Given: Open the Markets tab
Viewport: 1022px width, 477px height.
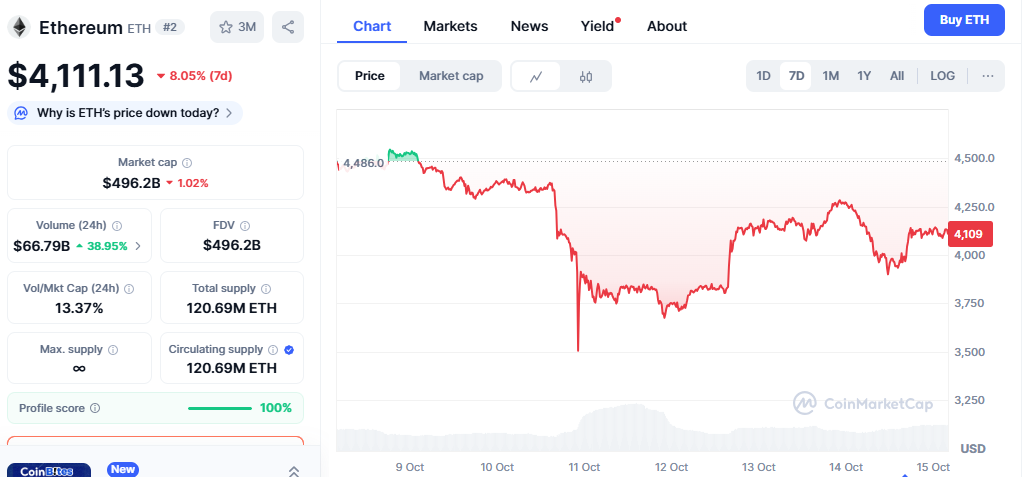Looking at the screenshot, I should click(450, 26).
